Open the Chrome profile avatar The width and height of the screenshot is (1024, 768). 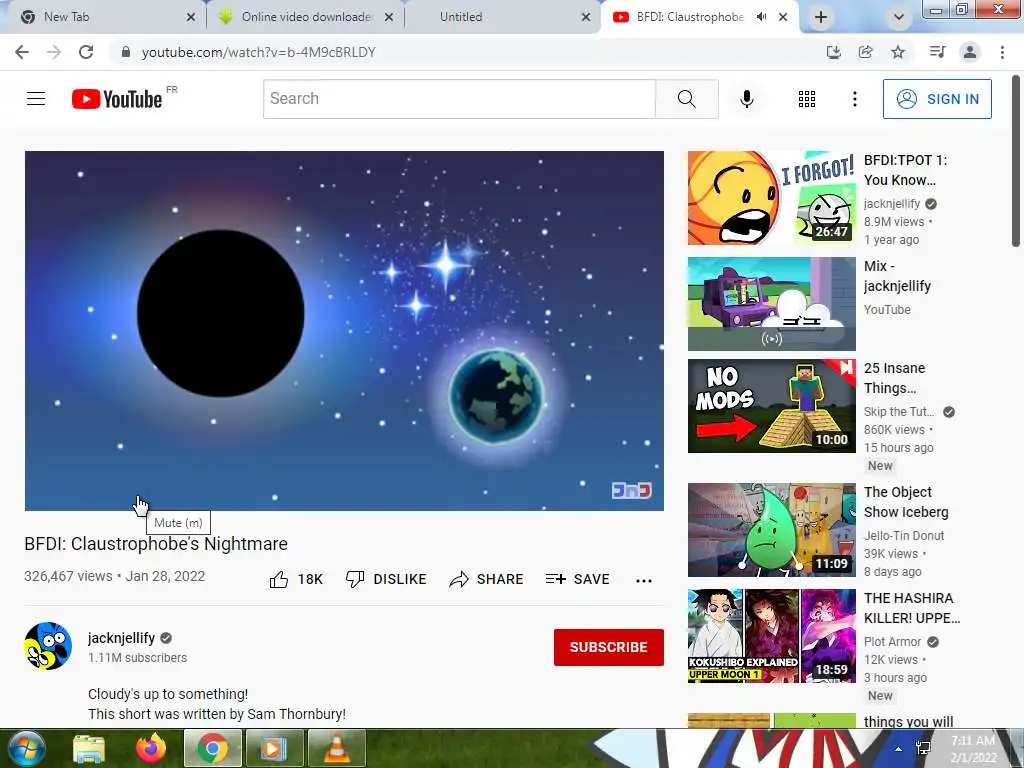point(970,52)
